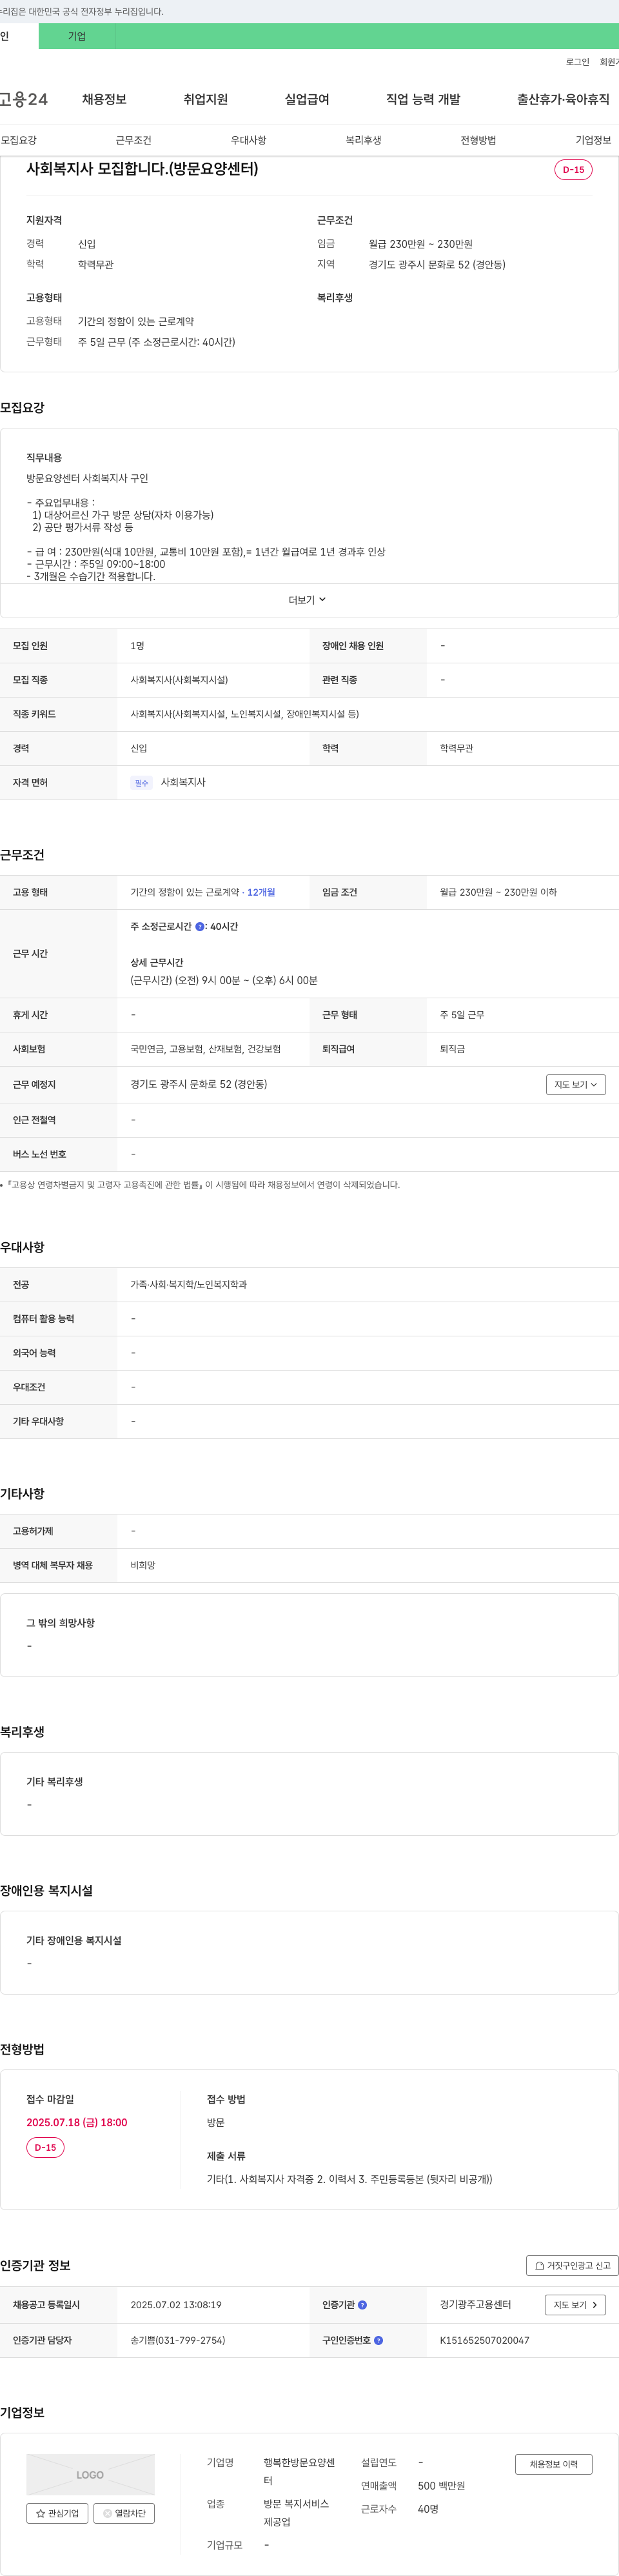This screenshot has width=619, height=2576.
Task: Open the 채용정보 menu
Action: 104,99
